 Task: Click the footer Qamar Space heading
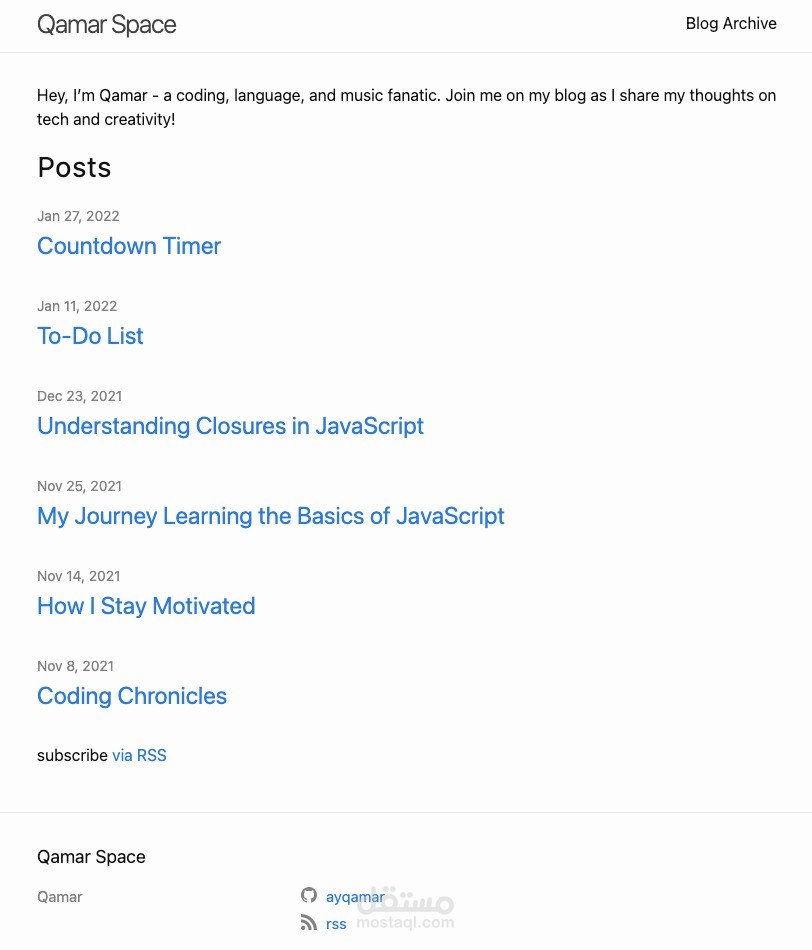pos(91,857)
